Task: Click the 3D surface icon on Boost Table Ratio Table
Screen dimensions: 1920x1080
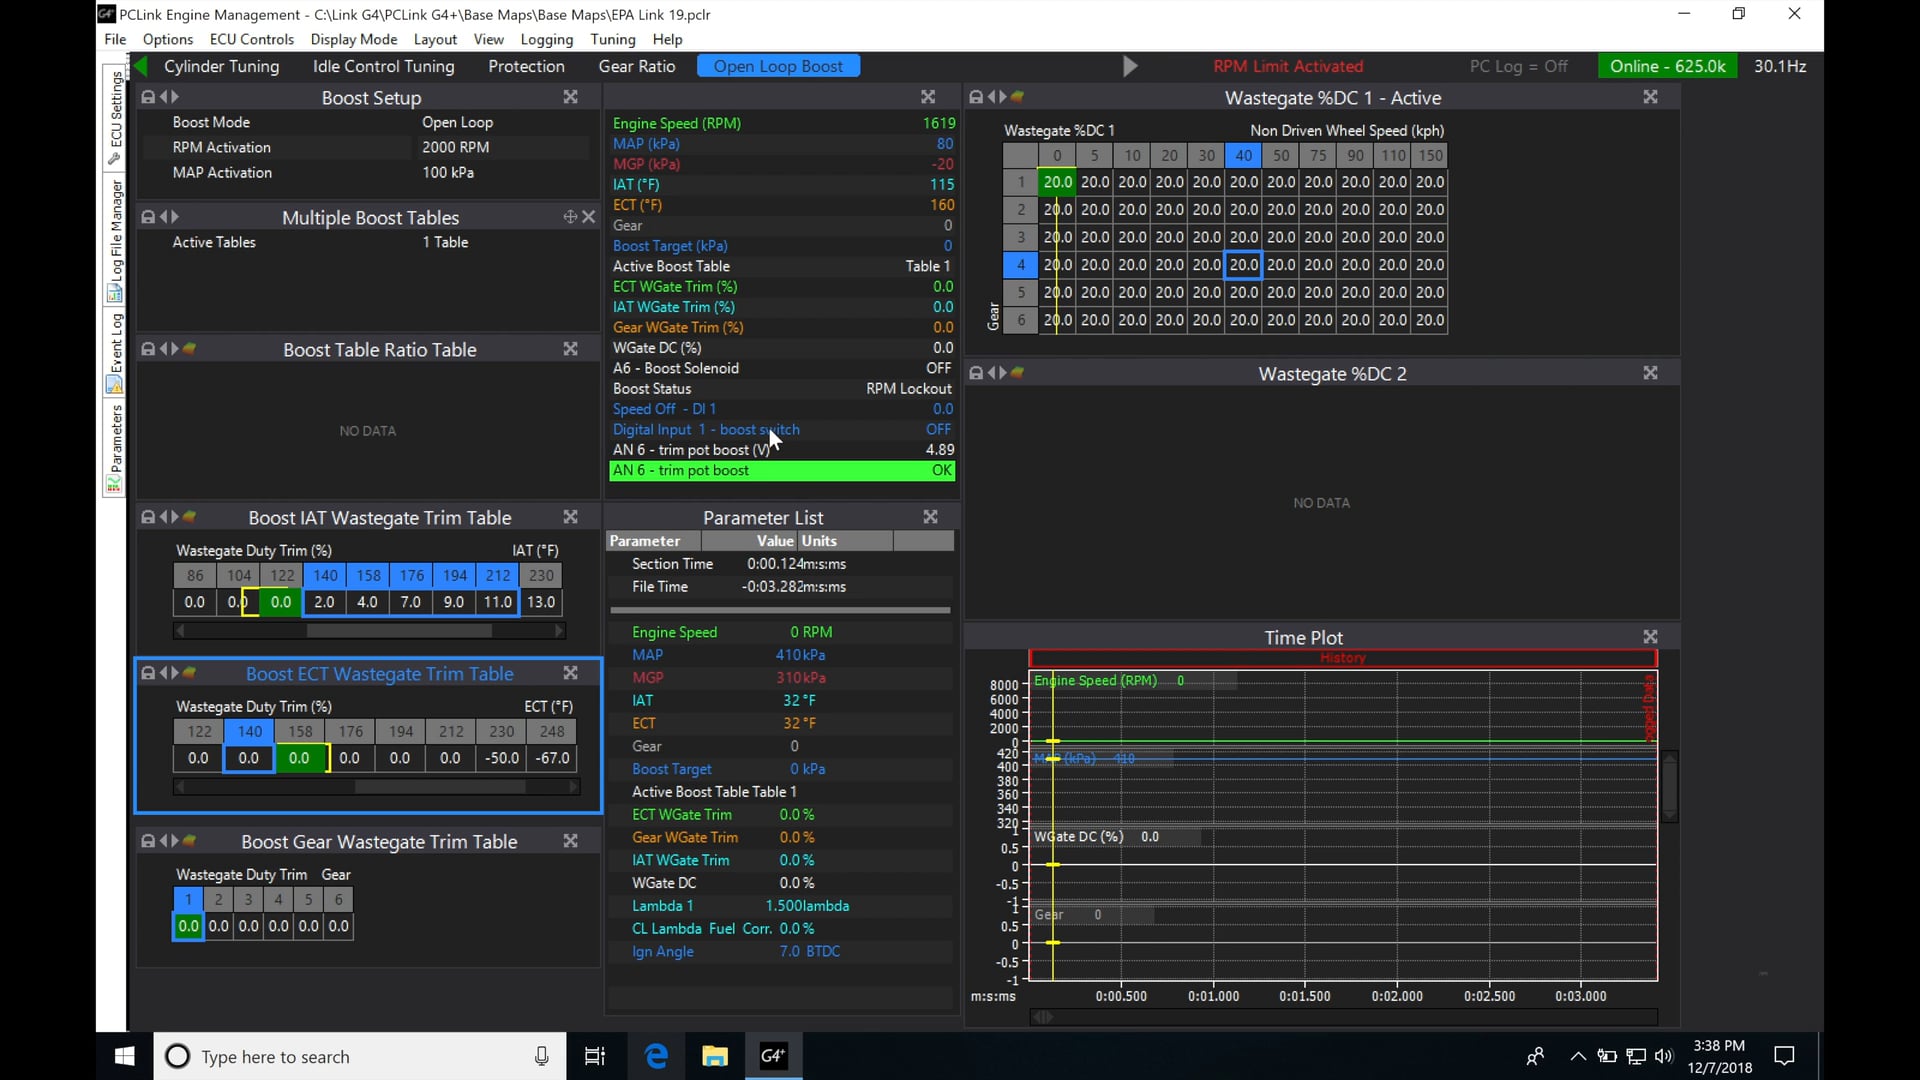Action: coord(189,349)
